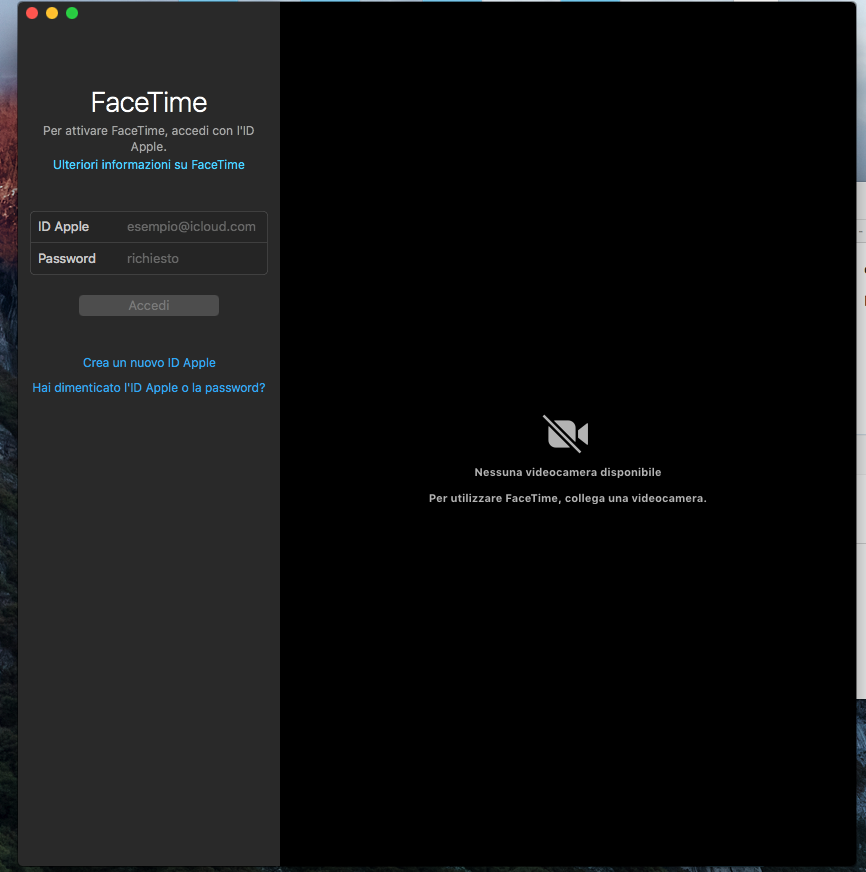Open the Ulteriori informazioni su FaceTime link

[149, 165]
